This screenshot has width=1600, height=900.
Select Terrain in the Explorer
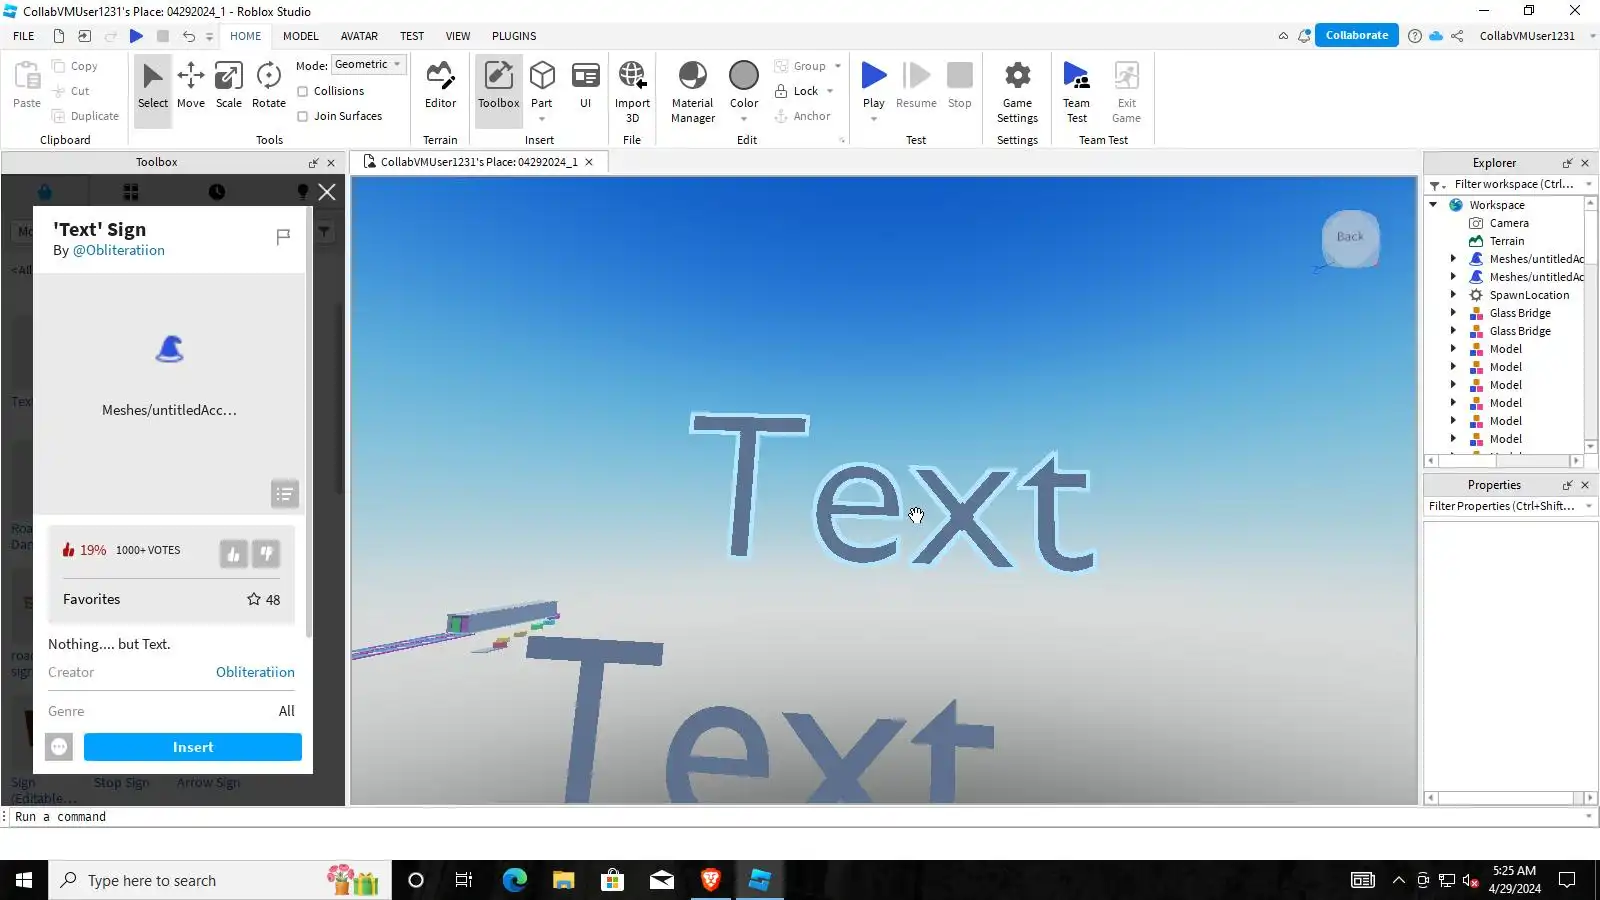1507,241
